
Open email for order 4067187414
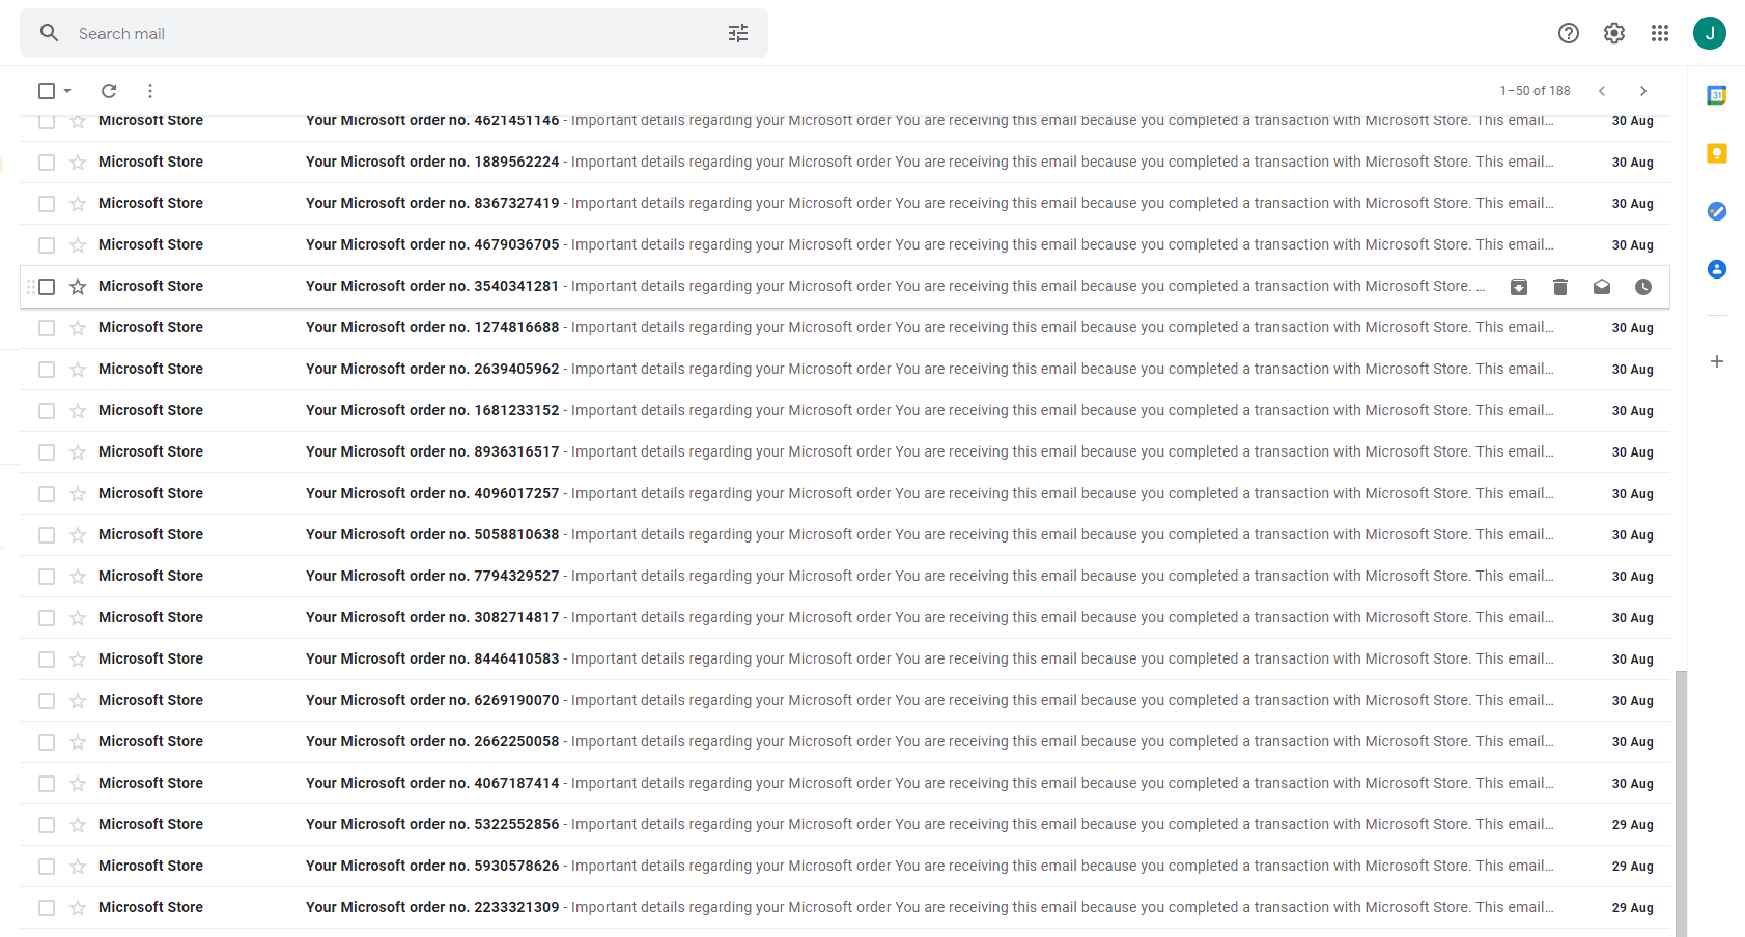(x=845, y=784)
